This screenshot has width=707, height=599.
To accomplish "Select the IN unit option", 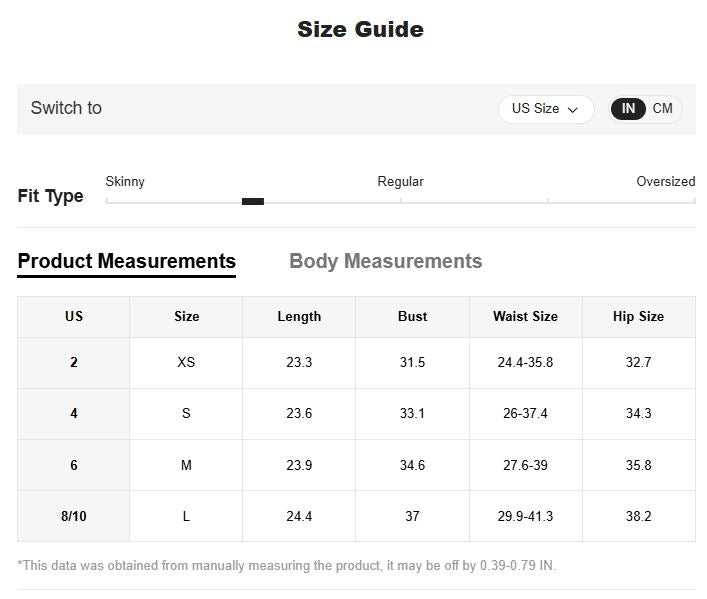I will point(628,109).
